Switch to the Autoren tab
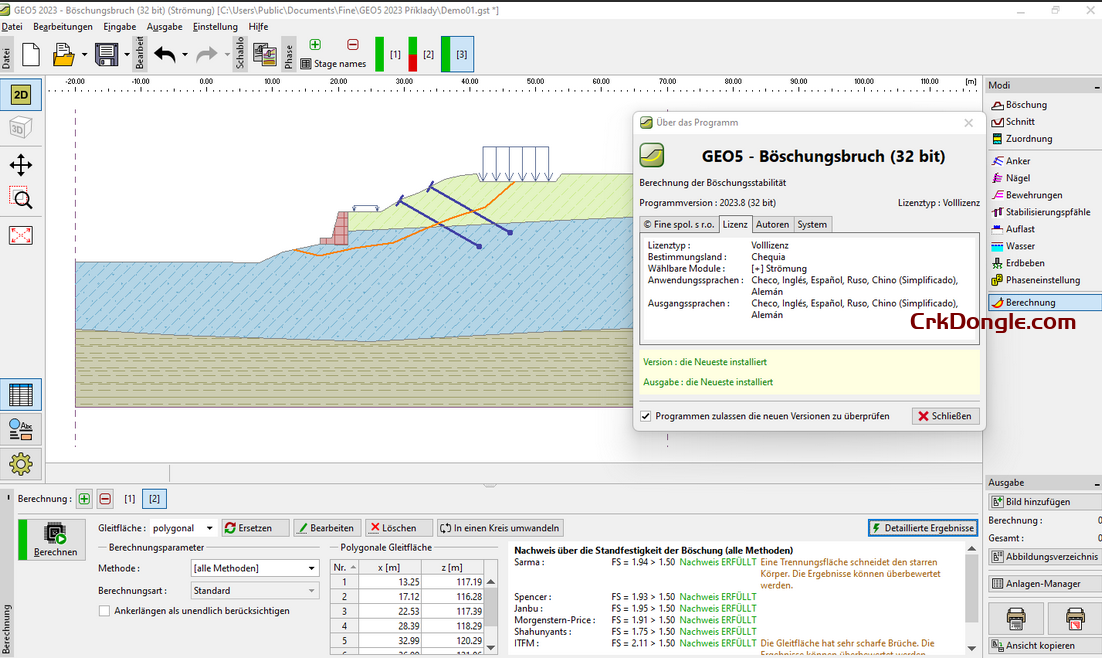Image resolution: width=1102 pixels, height=658 pixels. (x=772, y=224)
